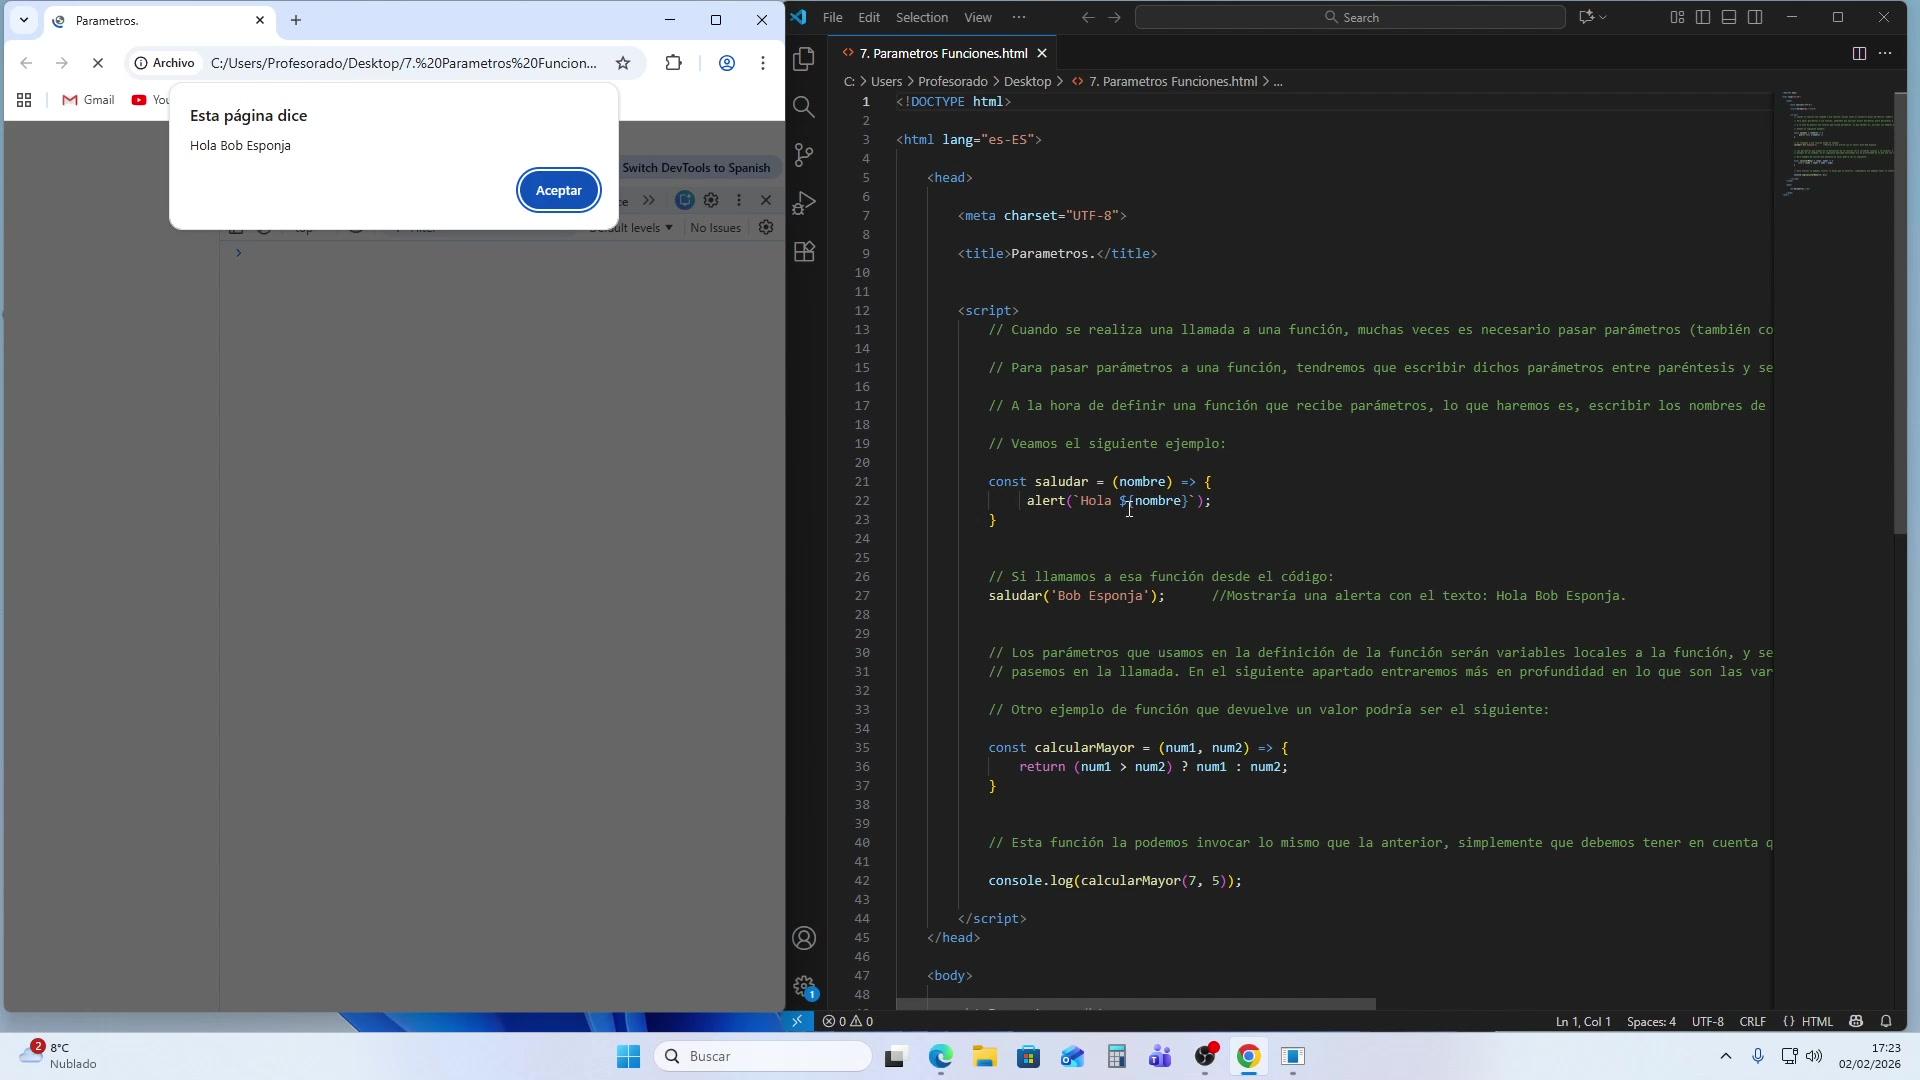Expand the breadcrumb ellipsis after the filename
The width and height of the screenshot is (1920, 1080).
pyautogui.click(x=1278, y=82)
